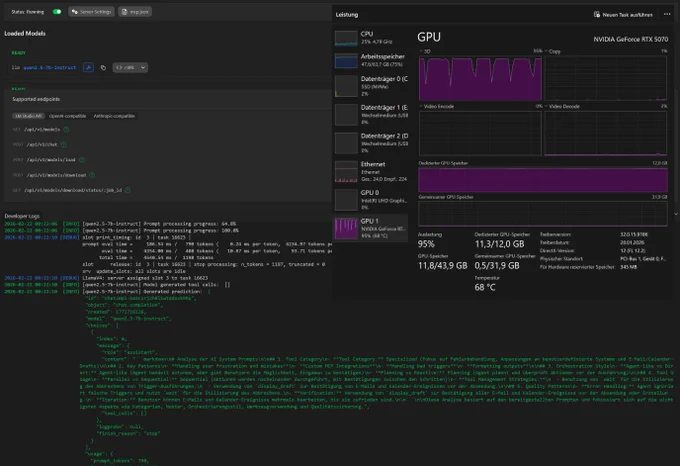Screen dimensions: 680x466
Task: Open Server Settings in LM Studio
Action: click(92, 12)
